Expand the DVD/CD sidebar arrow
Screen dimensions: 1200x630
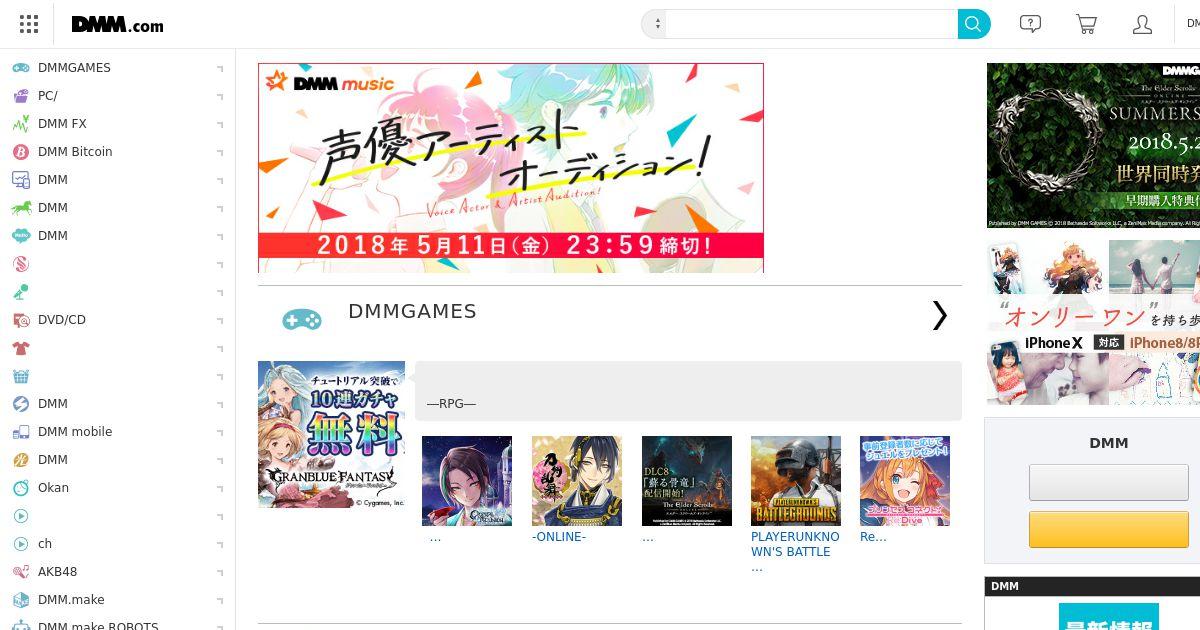220,320
